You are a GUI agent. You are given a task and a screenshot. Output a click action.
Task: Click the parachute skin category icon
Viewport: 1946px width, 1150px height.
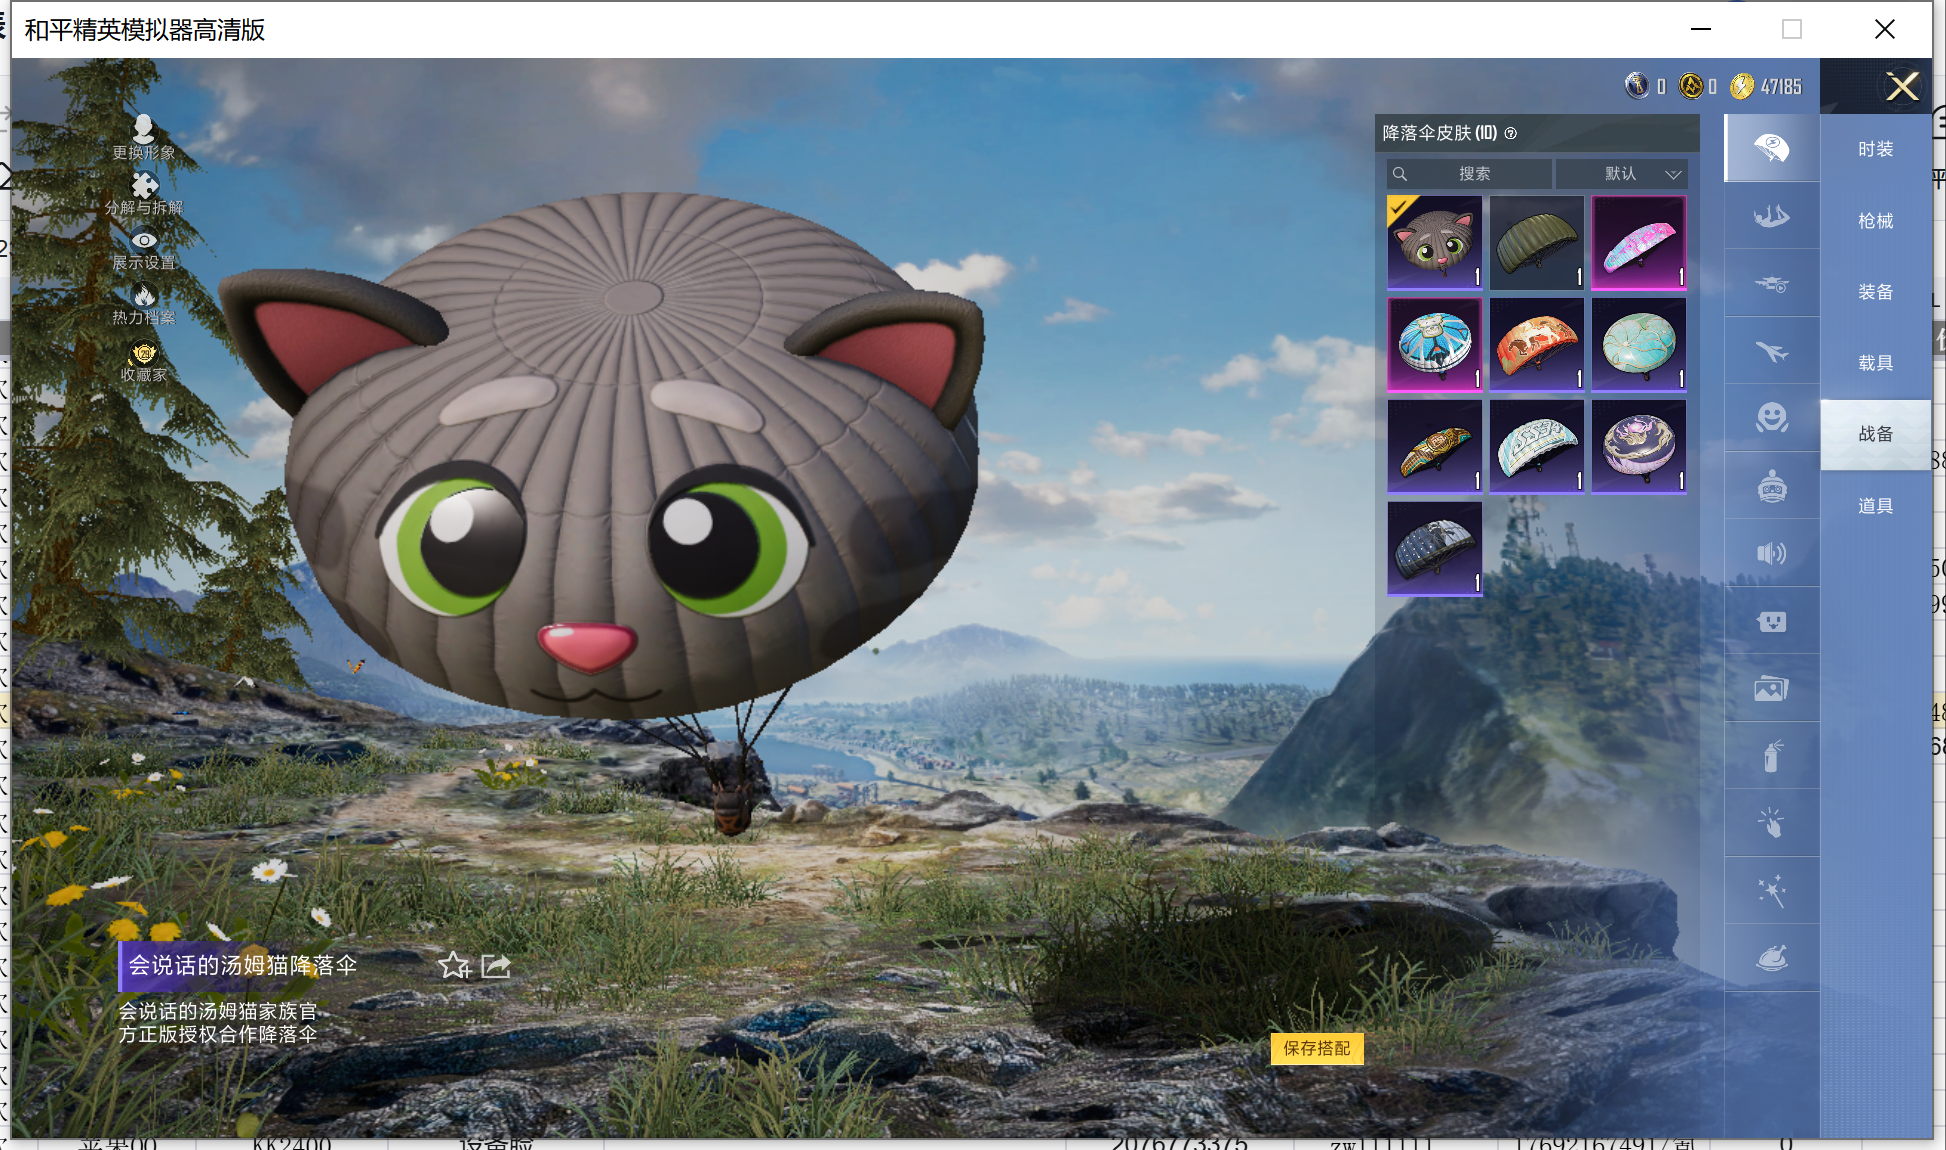(1771, 148)
